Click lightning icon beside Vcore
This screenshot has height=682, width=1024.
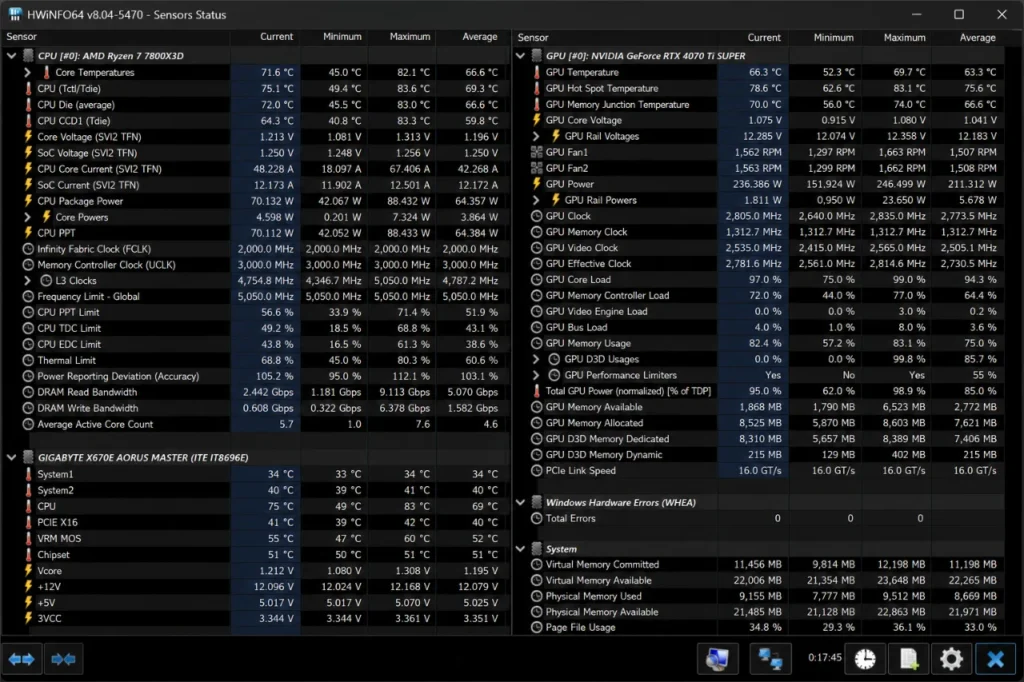coord(28,570)
